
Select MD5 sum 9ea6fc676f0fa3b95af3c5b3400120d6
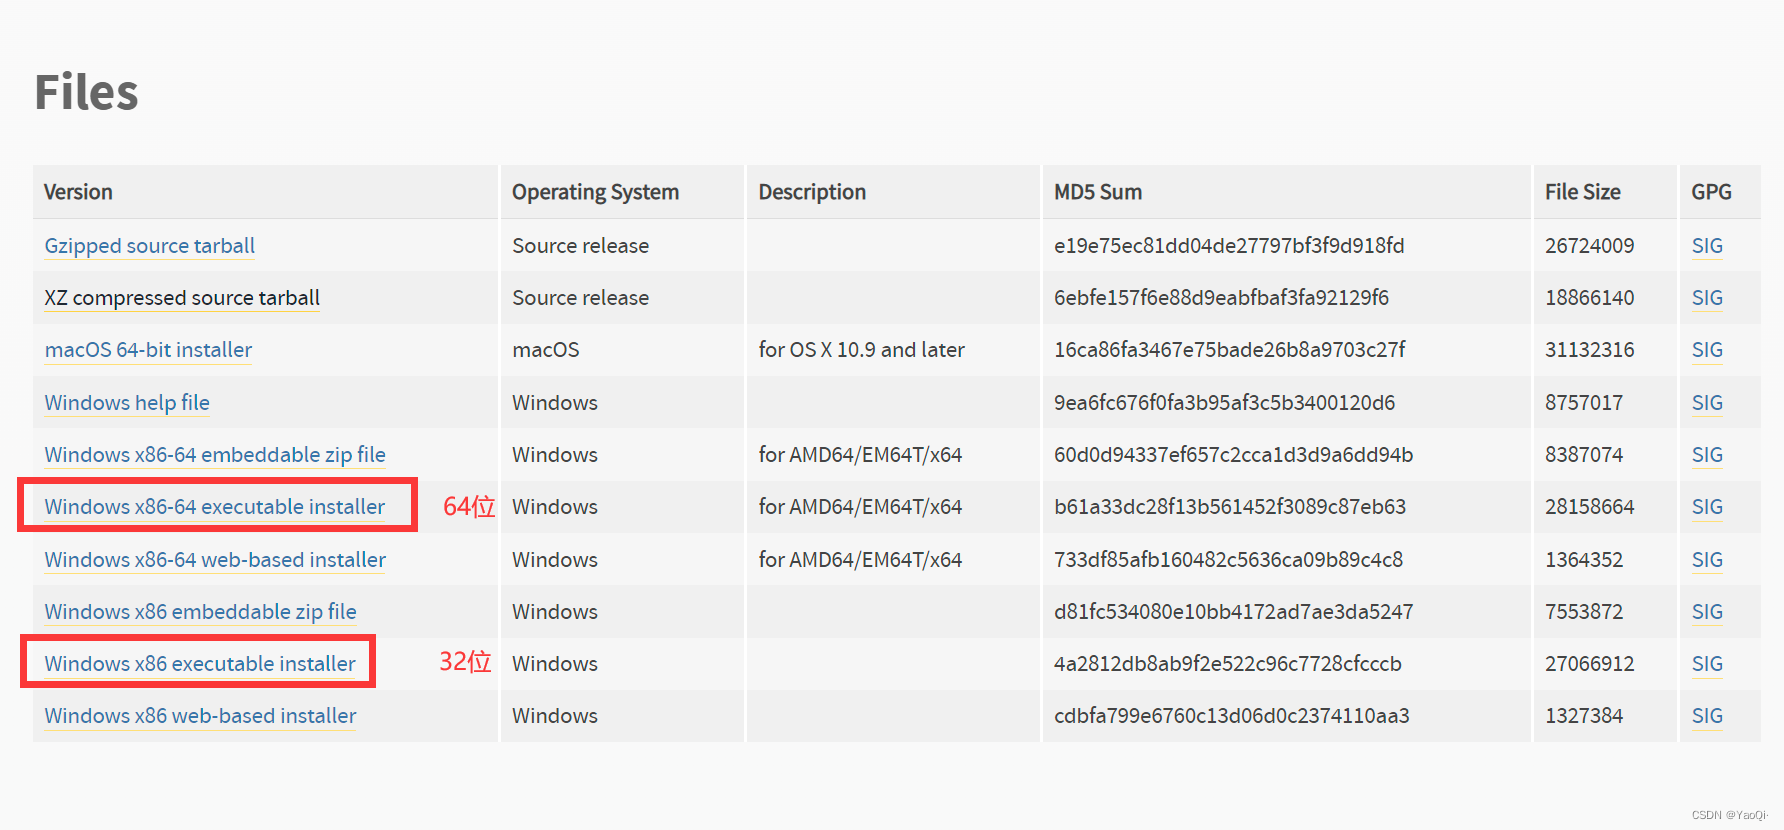1224,403
